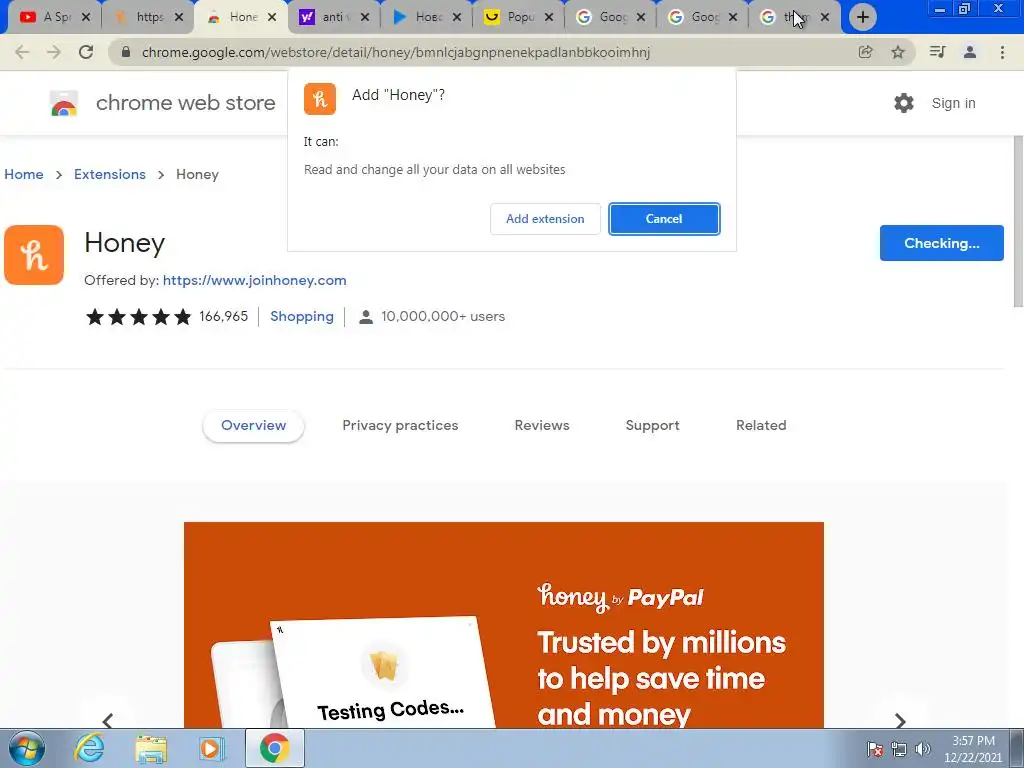Image resolution: width=1024 pixels, height=768 pixels.
Task: Click the Honey icon in the dialog
Action: 320,99
